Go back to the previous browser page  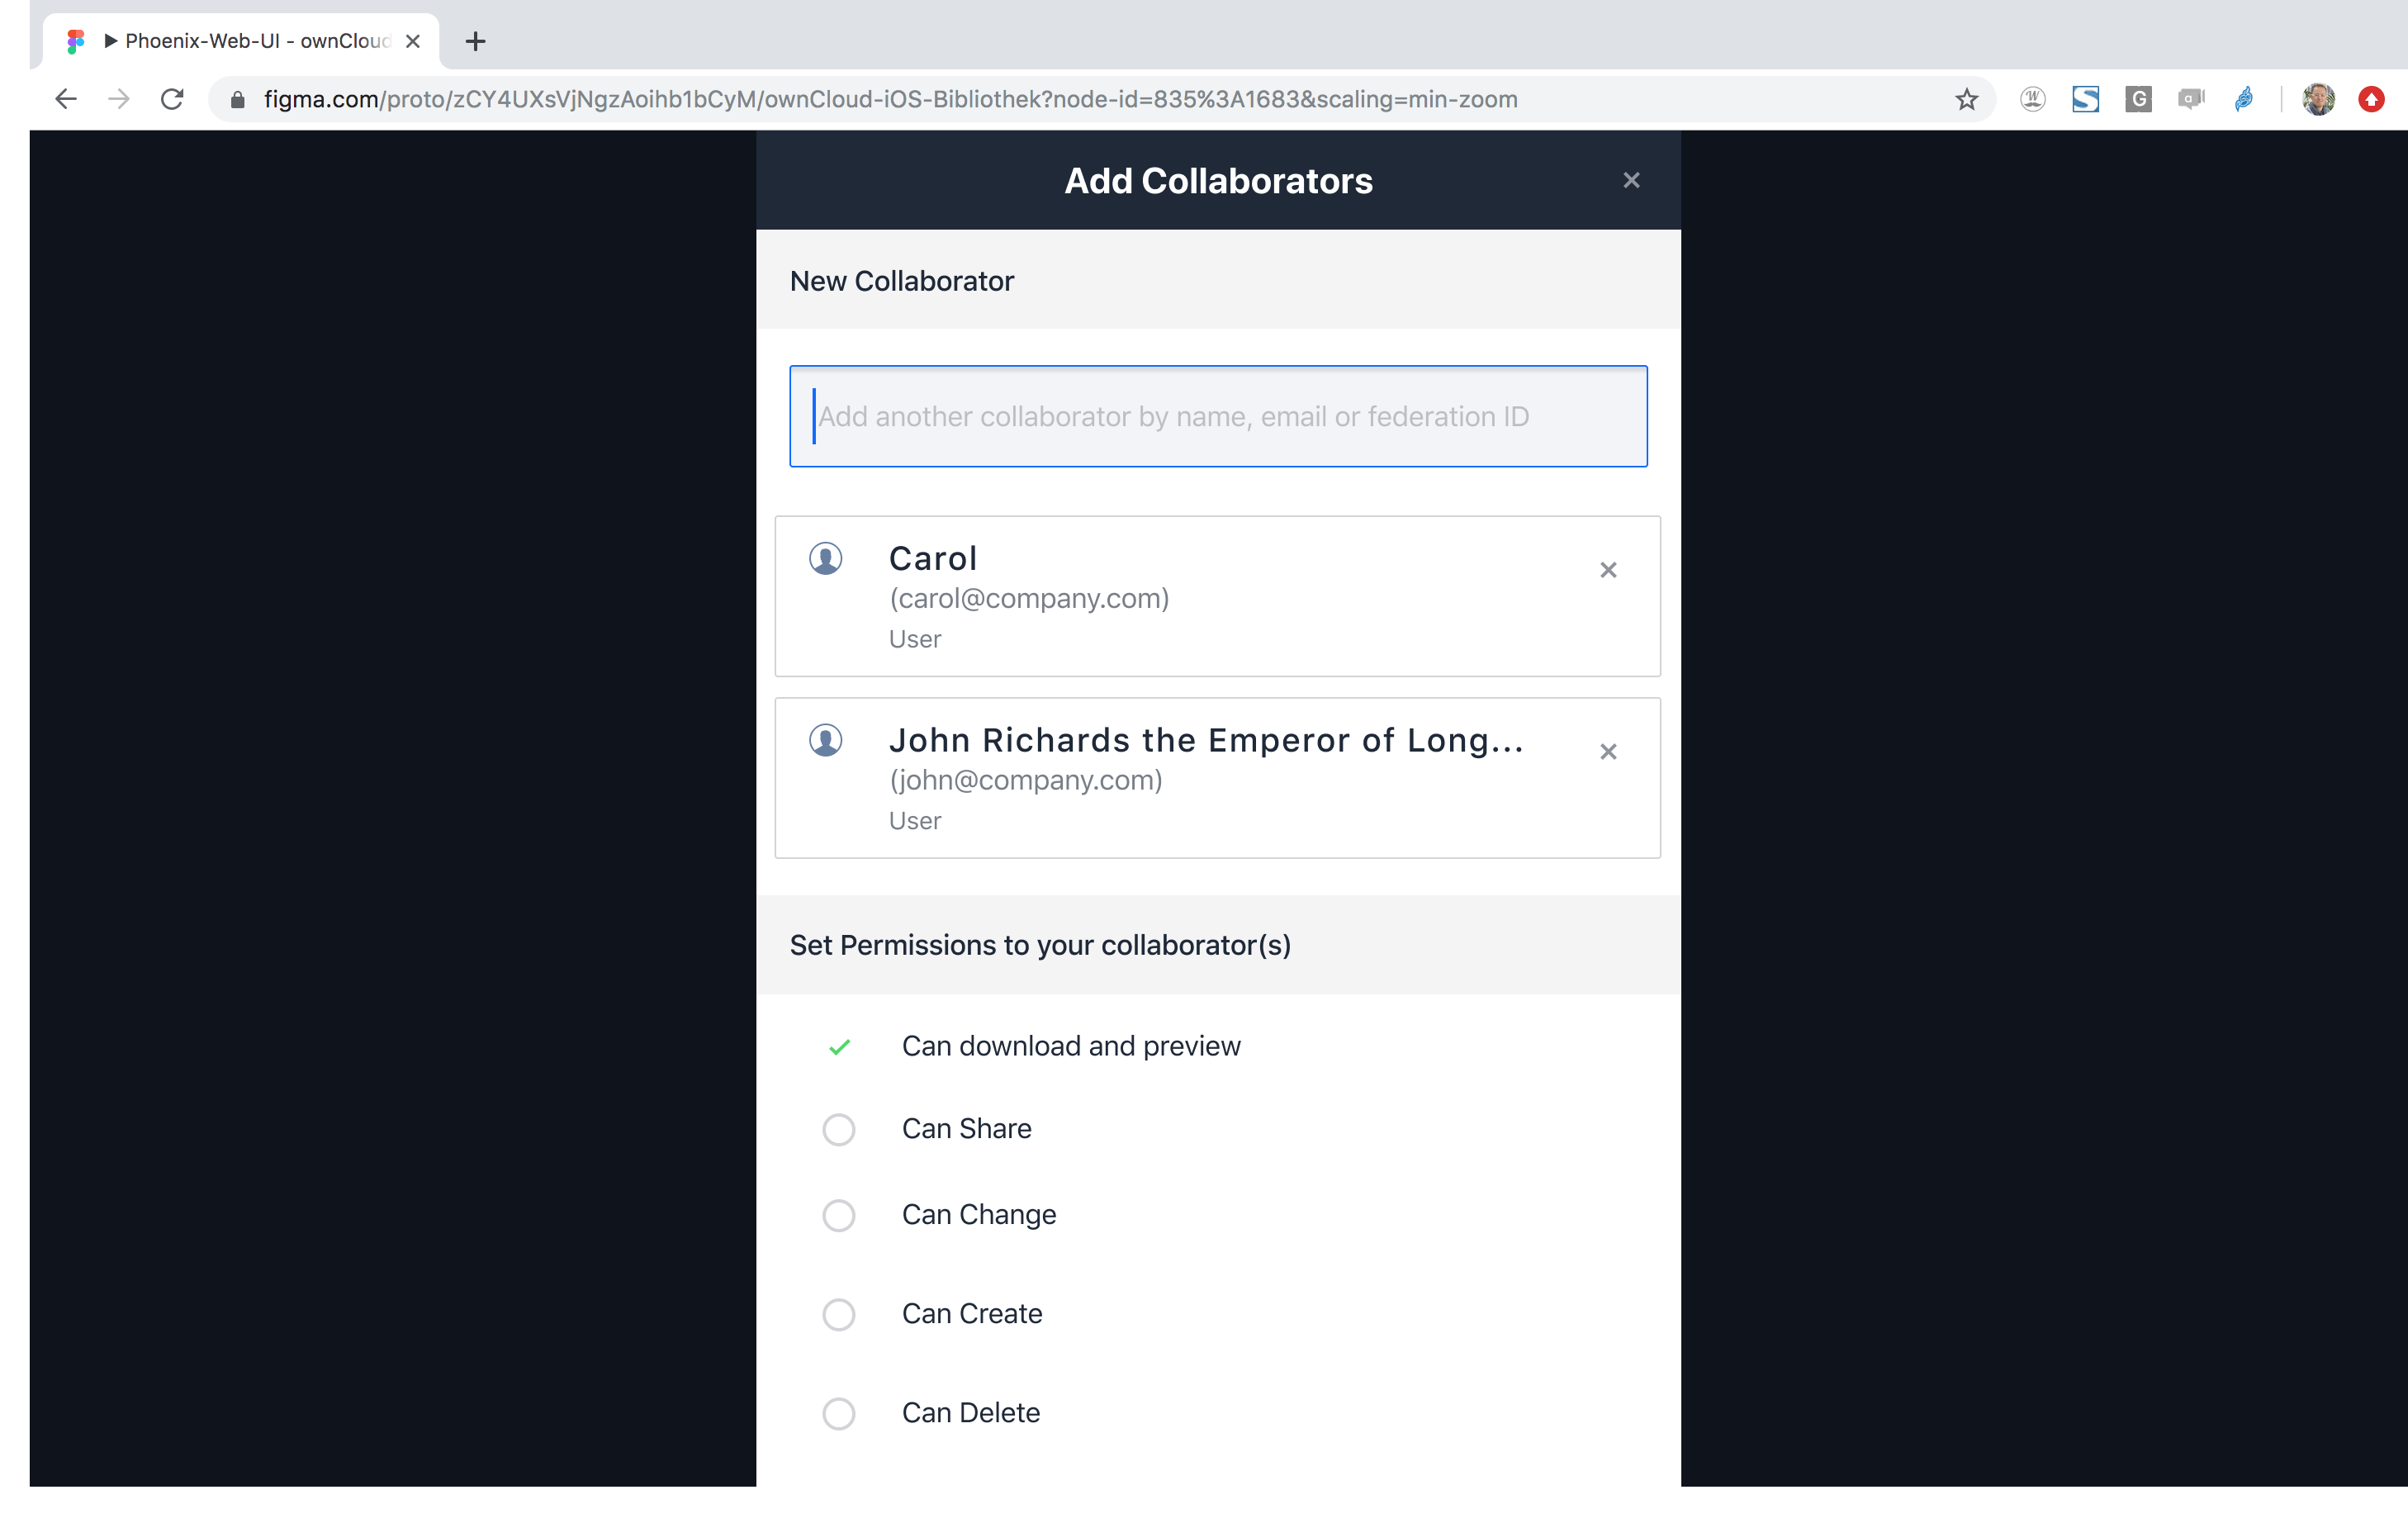66,99
